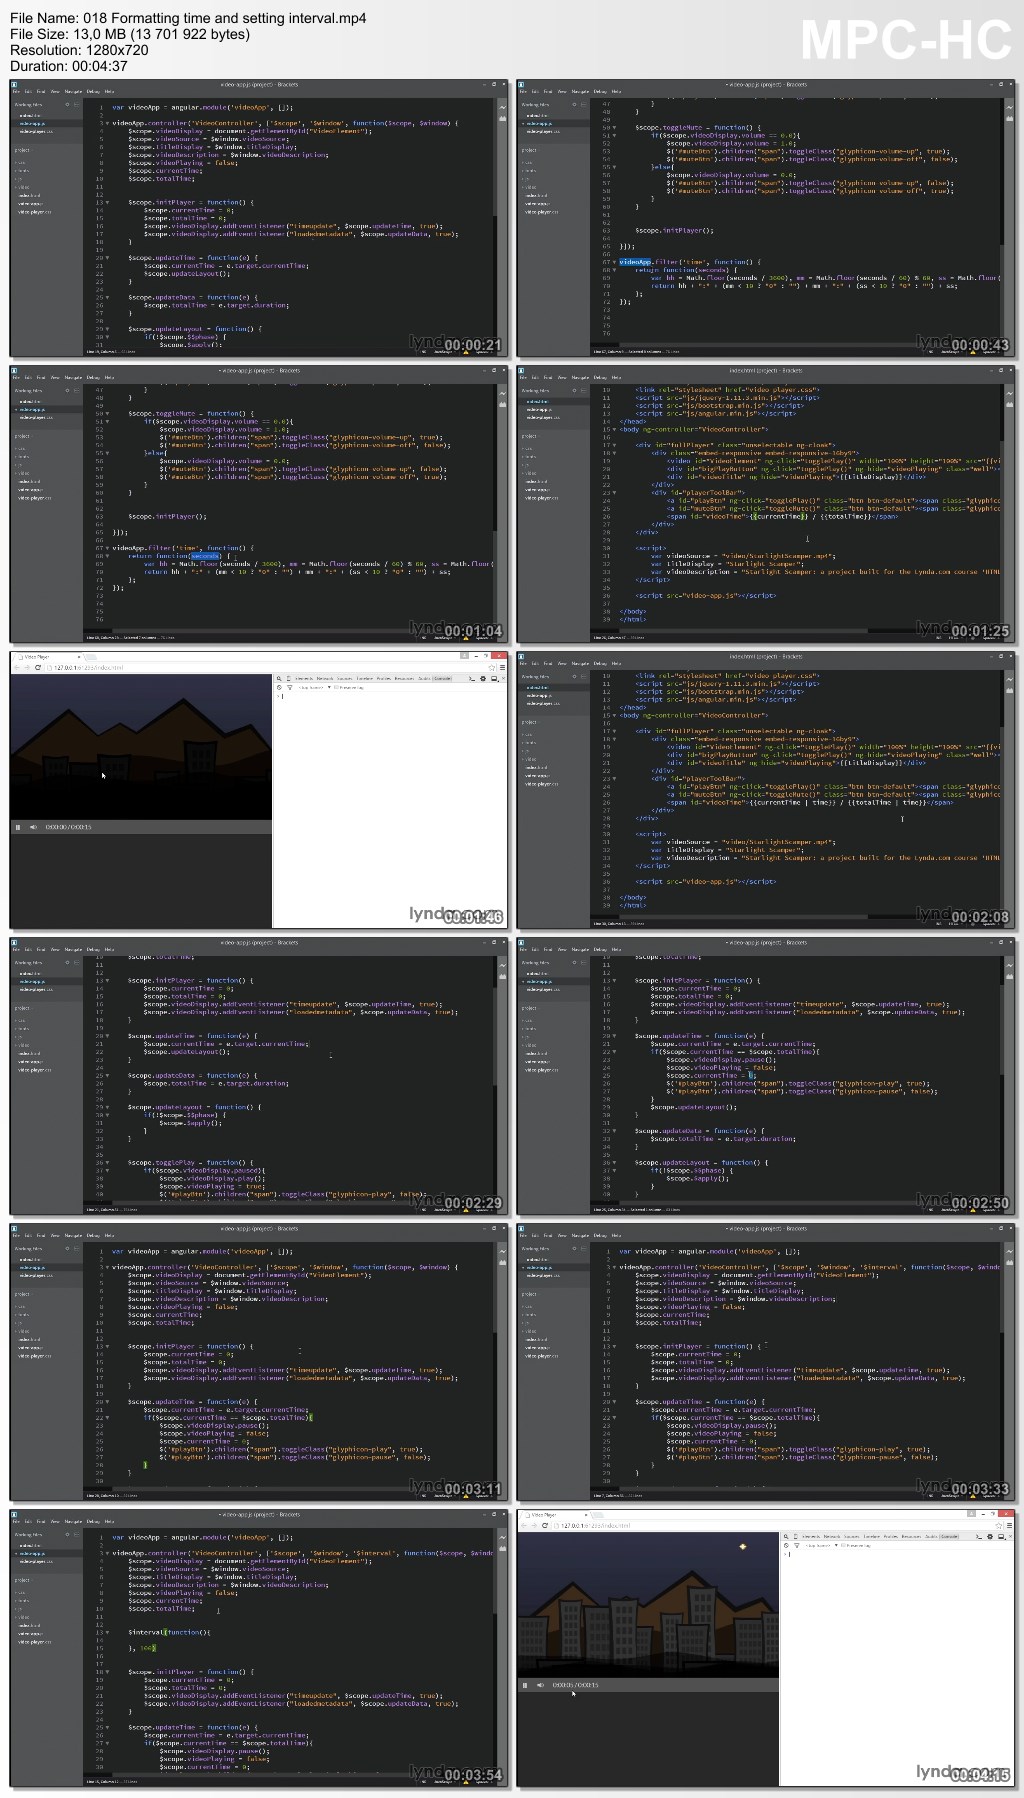Viewport: 1024px width, 1798px height.
Task: Open the video frame stamped 00:03:33
Action: pos(767,1362)
